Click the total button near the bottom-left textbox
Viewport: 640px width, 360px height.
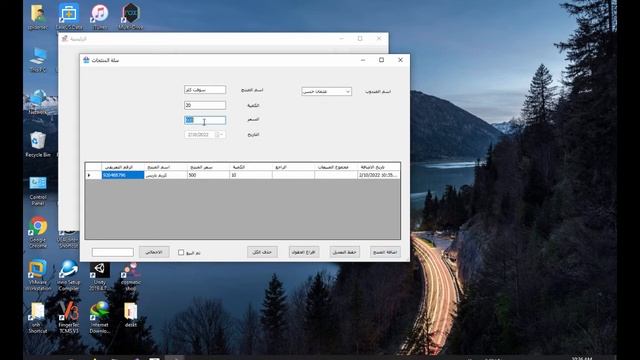[154, 252]
